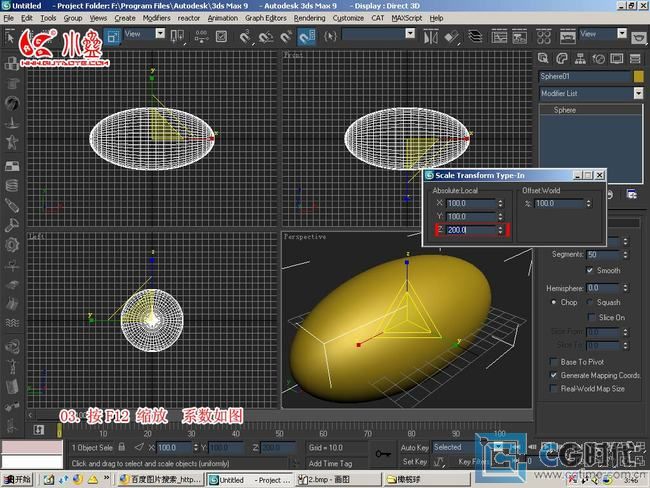This screenshot has height=488, width=650.
Task: Switch to the Hierarchy command panel
Action: [580, 58]
